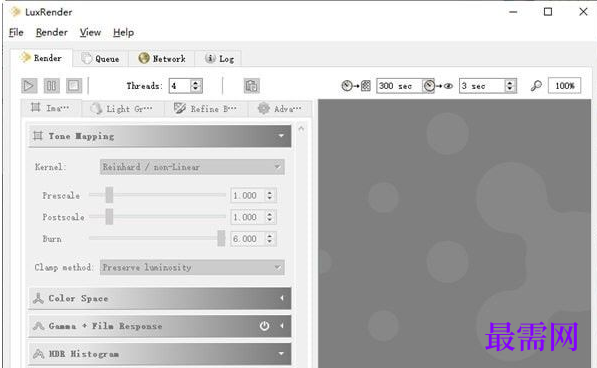
Task: Toggle Gamma + Film Response power button
Action: [264, 326]
